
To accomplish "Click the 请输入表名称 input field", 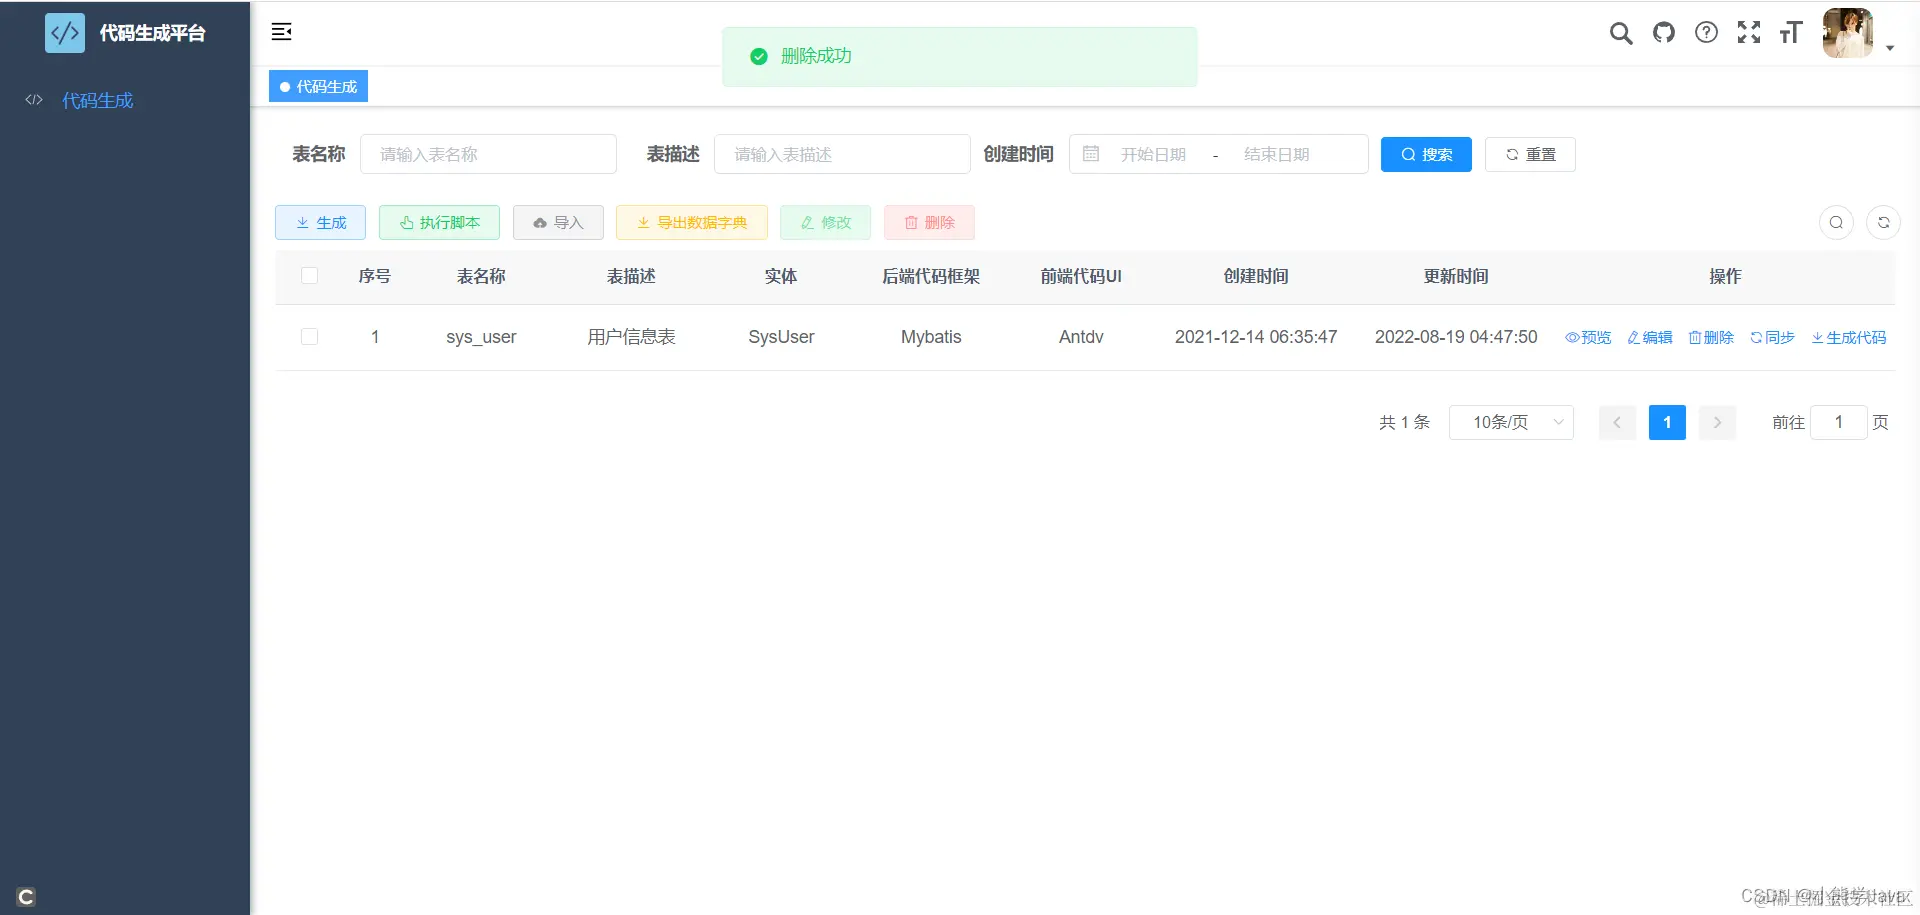I will [x=488, y=154].
